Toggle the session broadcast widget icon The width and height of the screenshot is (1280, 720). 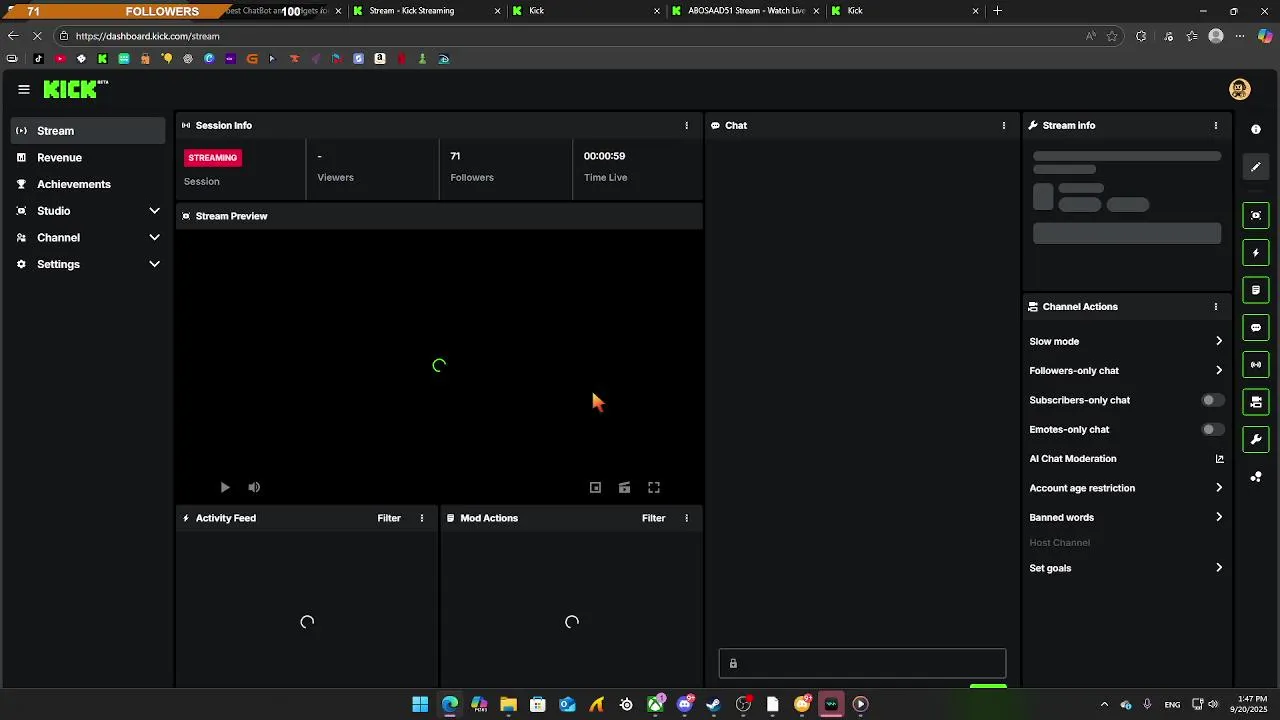tap(1256, 365)
